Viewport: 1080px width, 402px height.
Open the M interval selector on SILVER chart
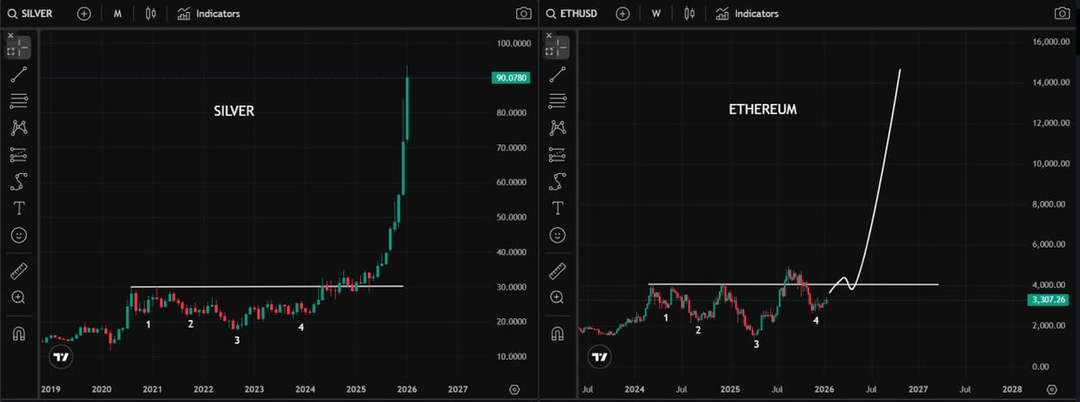118,14
